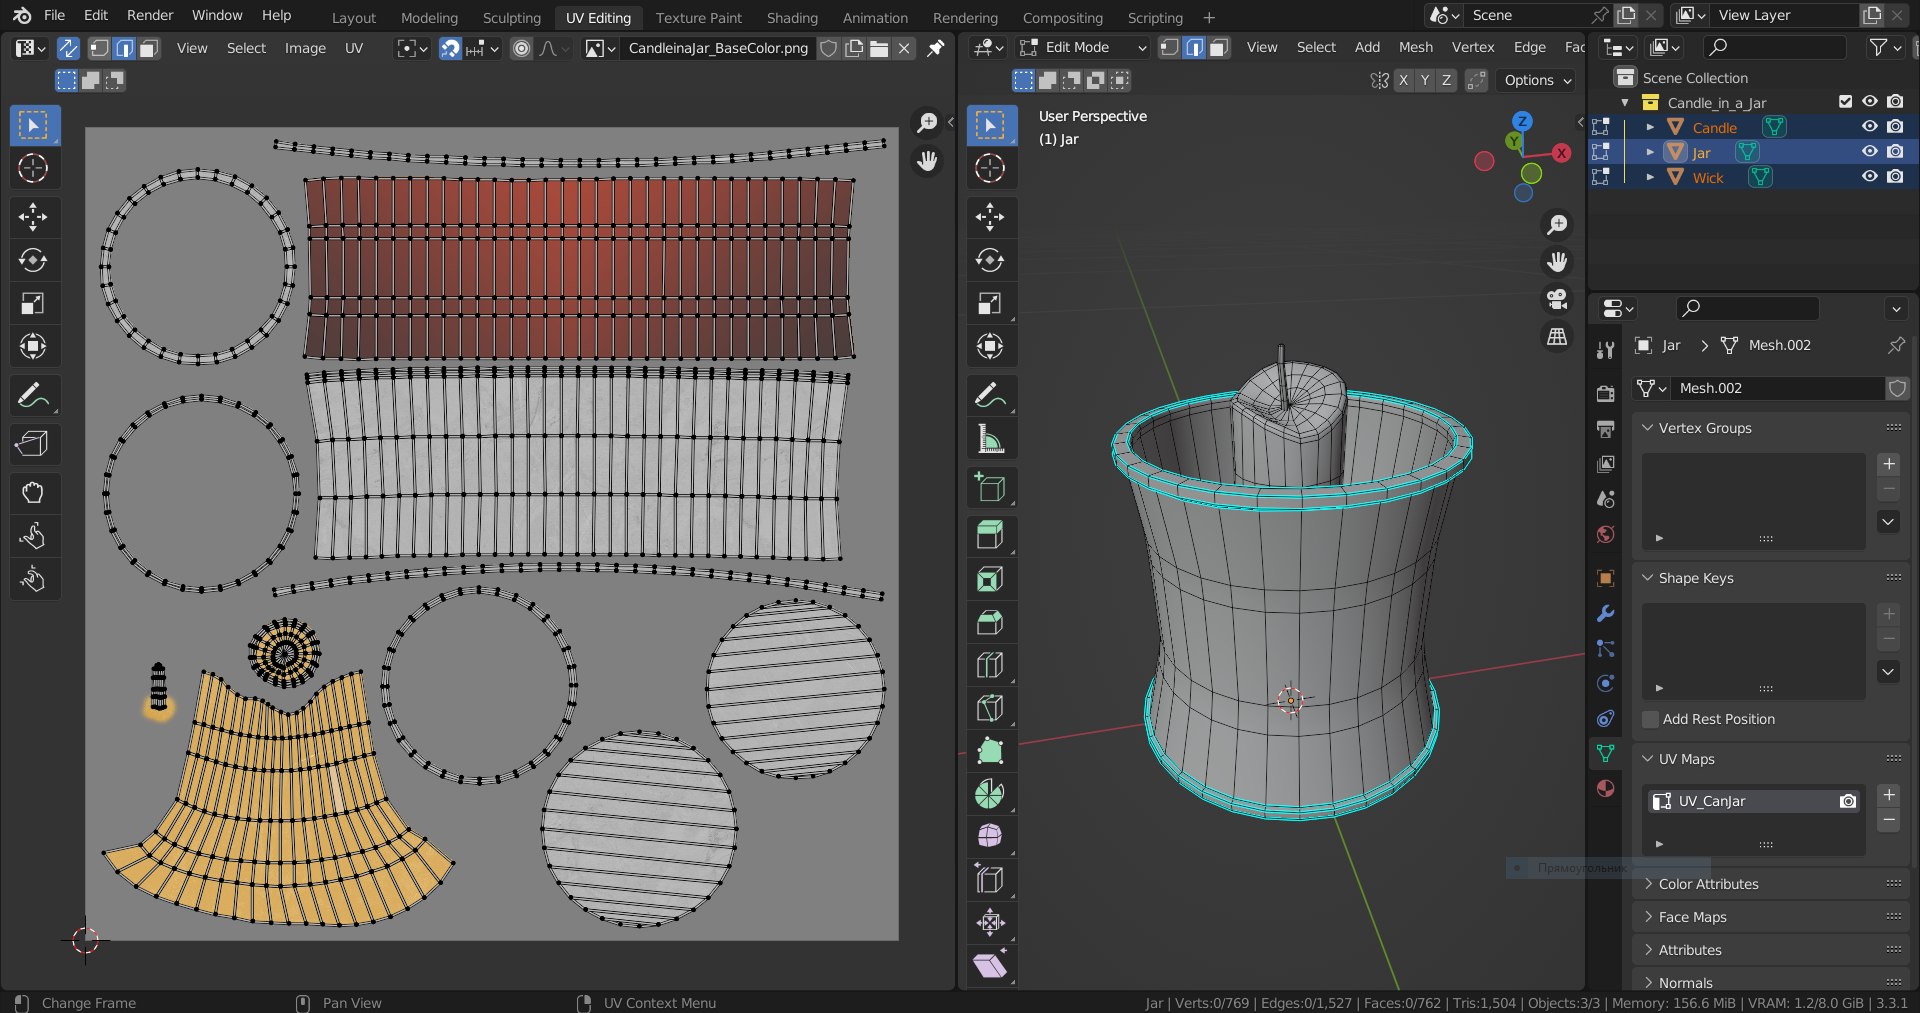Select the Measure tool in 3D viewport

[x=990, y=439]
